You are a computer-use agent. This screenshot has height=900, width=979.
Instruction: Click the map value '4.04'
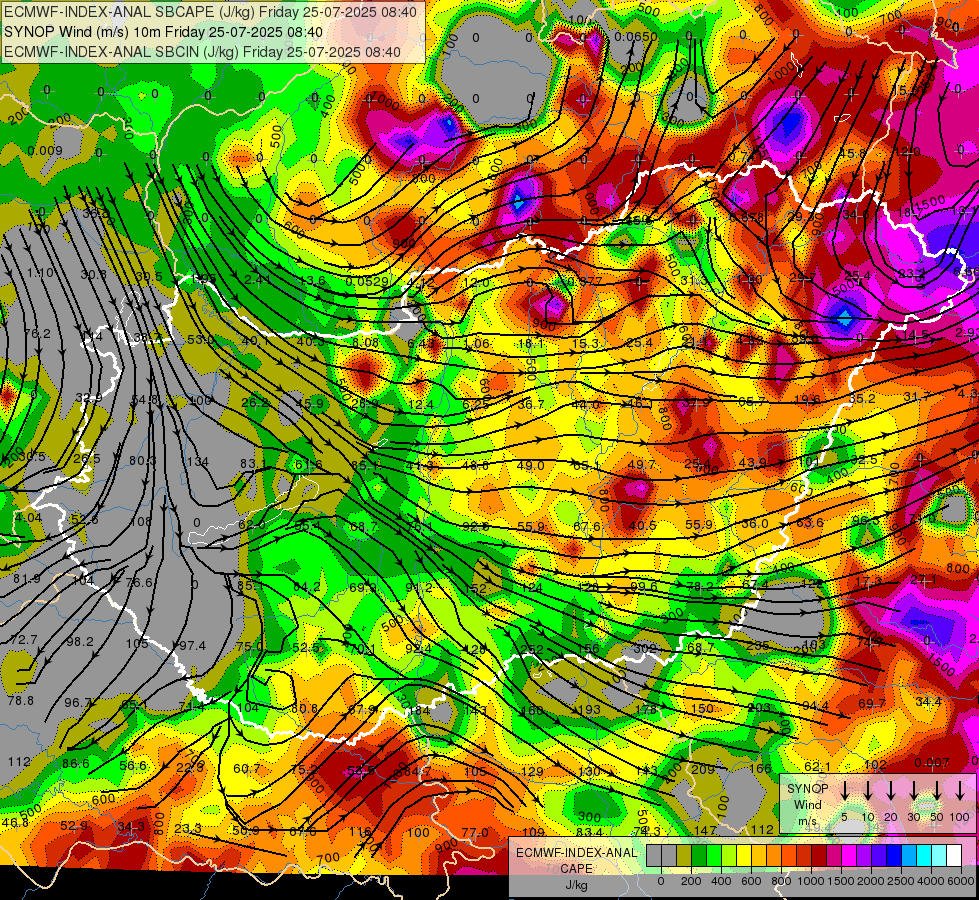point(28,517)
